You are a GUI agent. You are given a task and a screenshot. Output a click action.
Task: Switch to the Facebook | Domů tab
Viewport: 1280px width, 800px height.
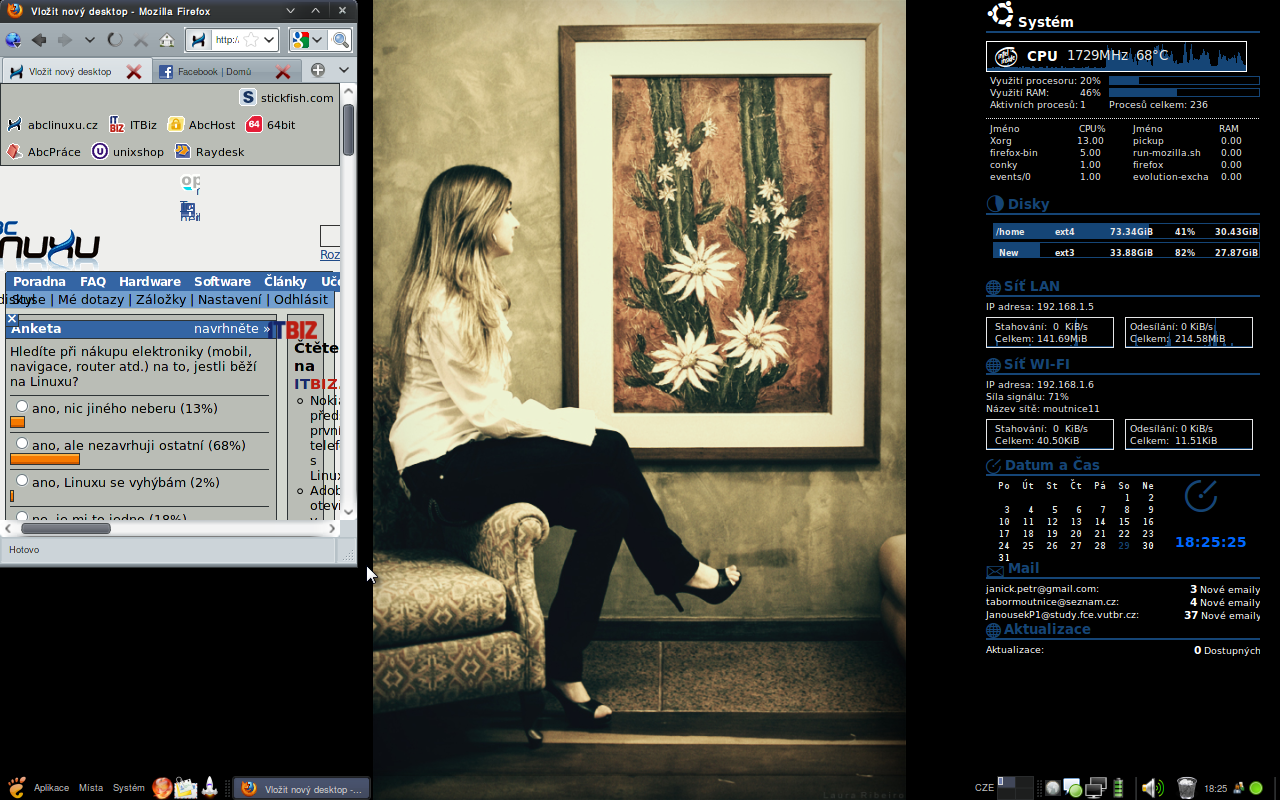pyautogui.click(x=226, y=72)
